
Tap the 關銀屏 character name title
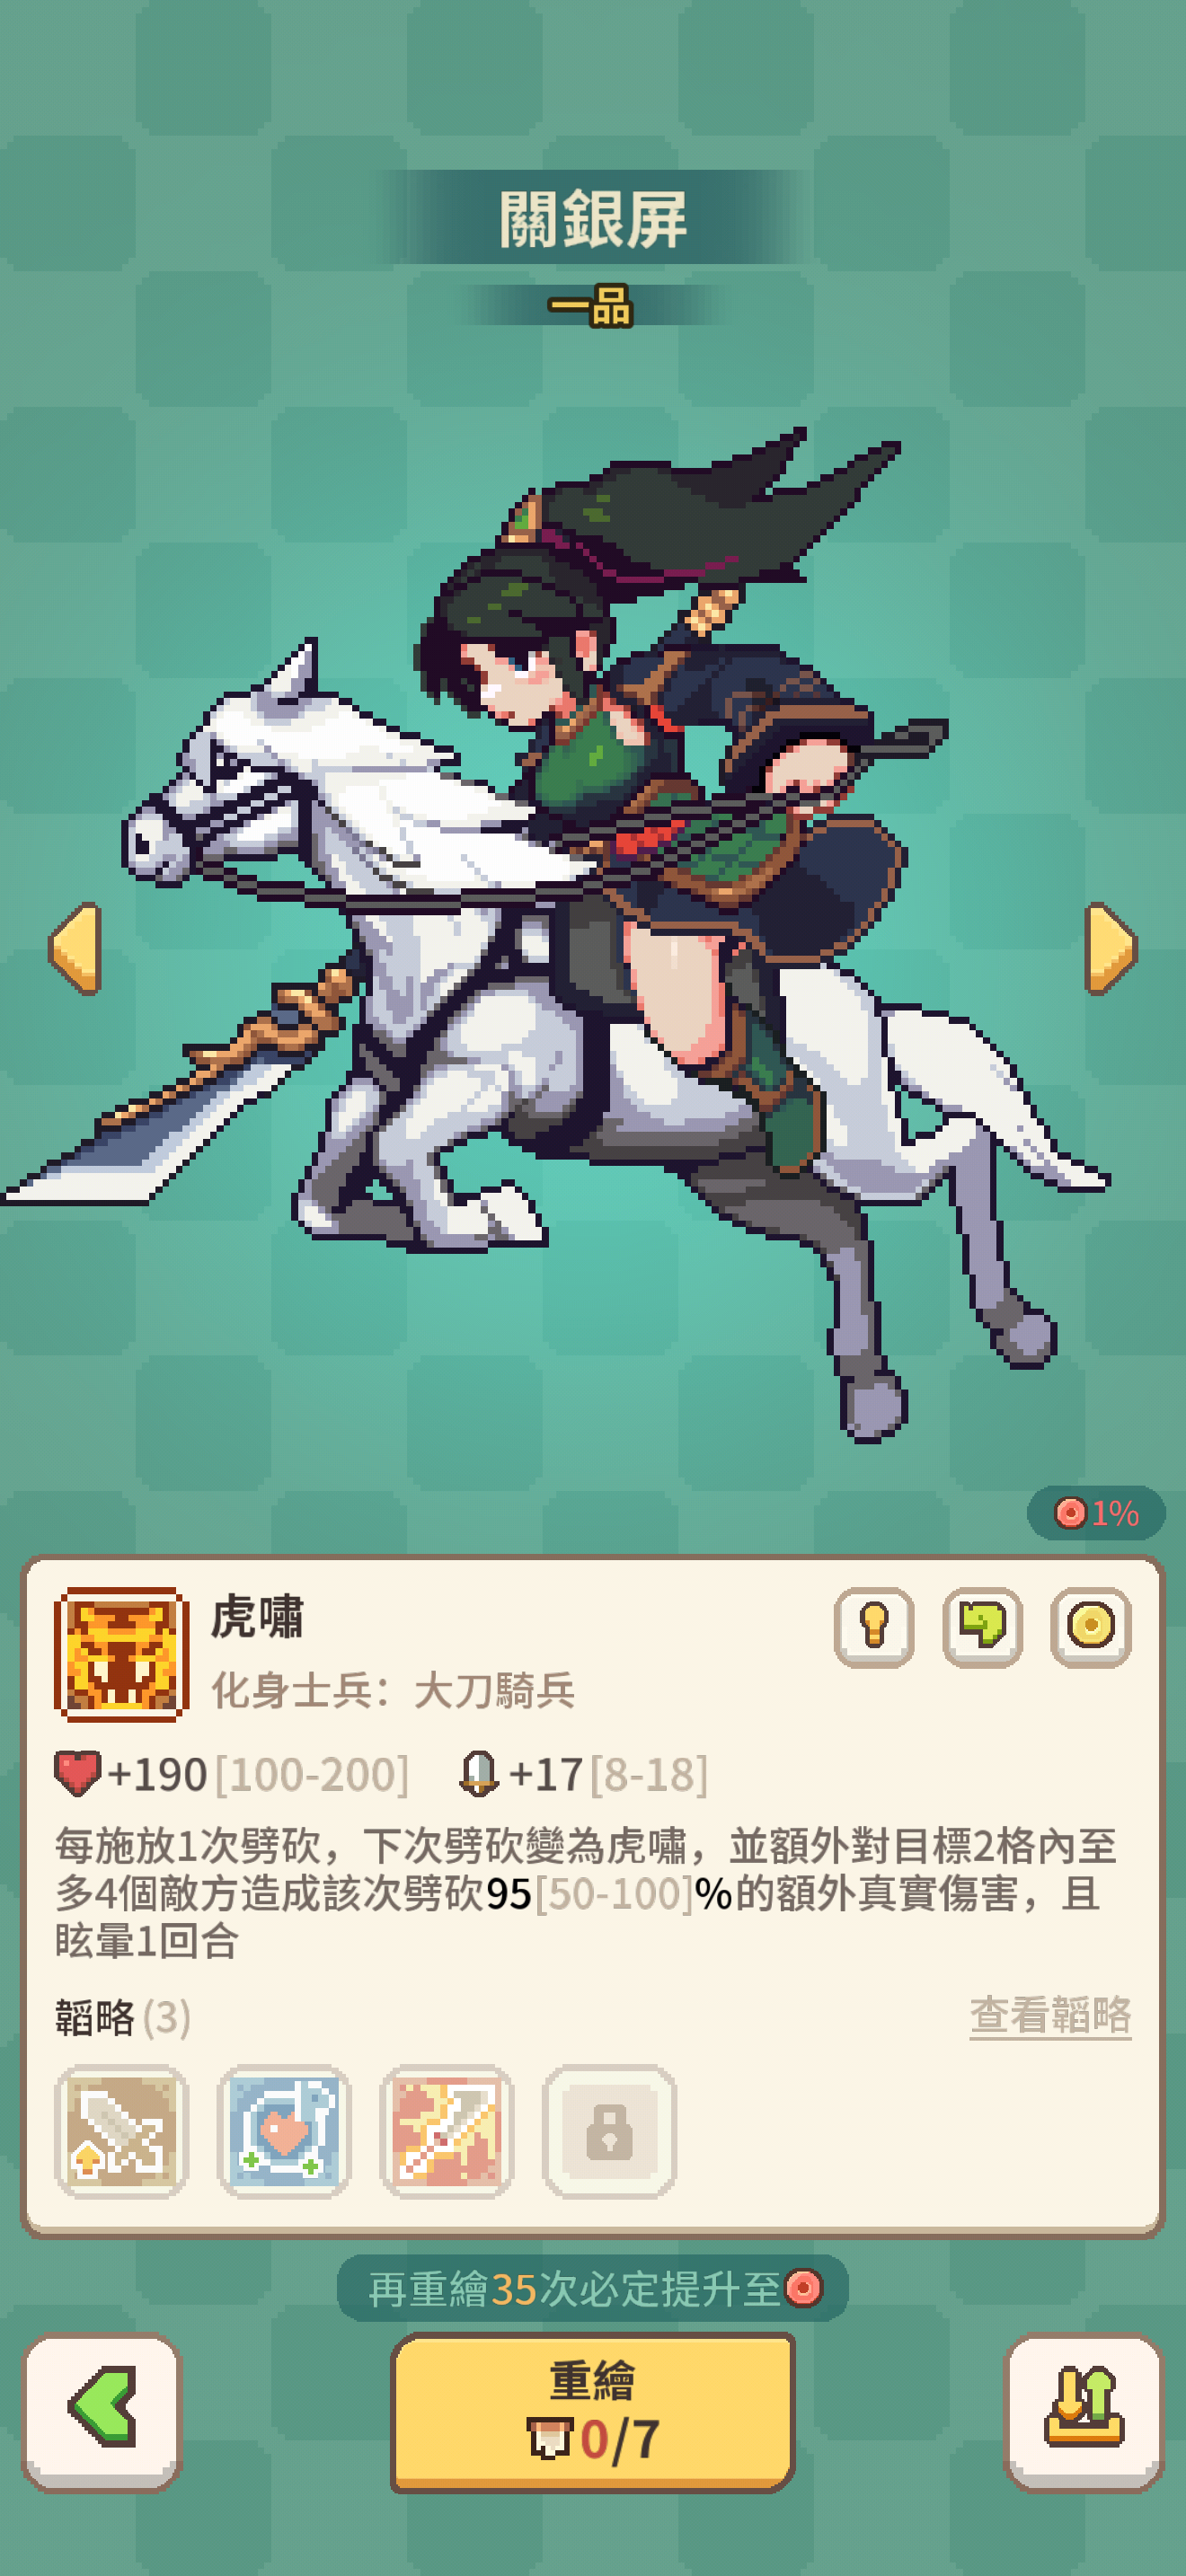click(593, 218)
